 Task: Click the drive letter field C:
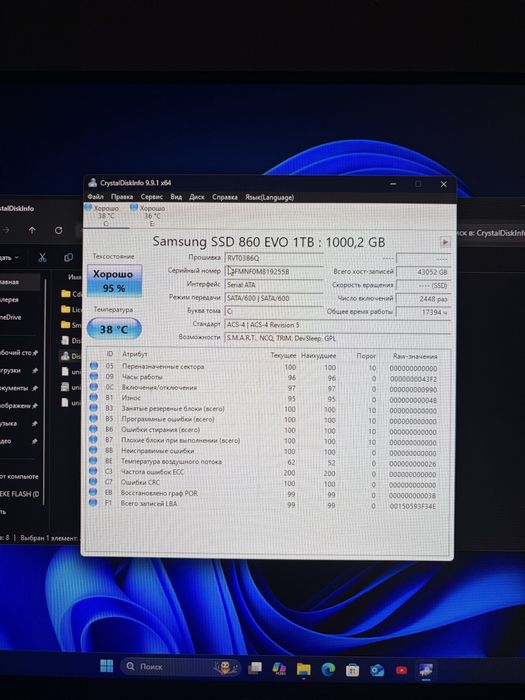click(x=274, y=312)
